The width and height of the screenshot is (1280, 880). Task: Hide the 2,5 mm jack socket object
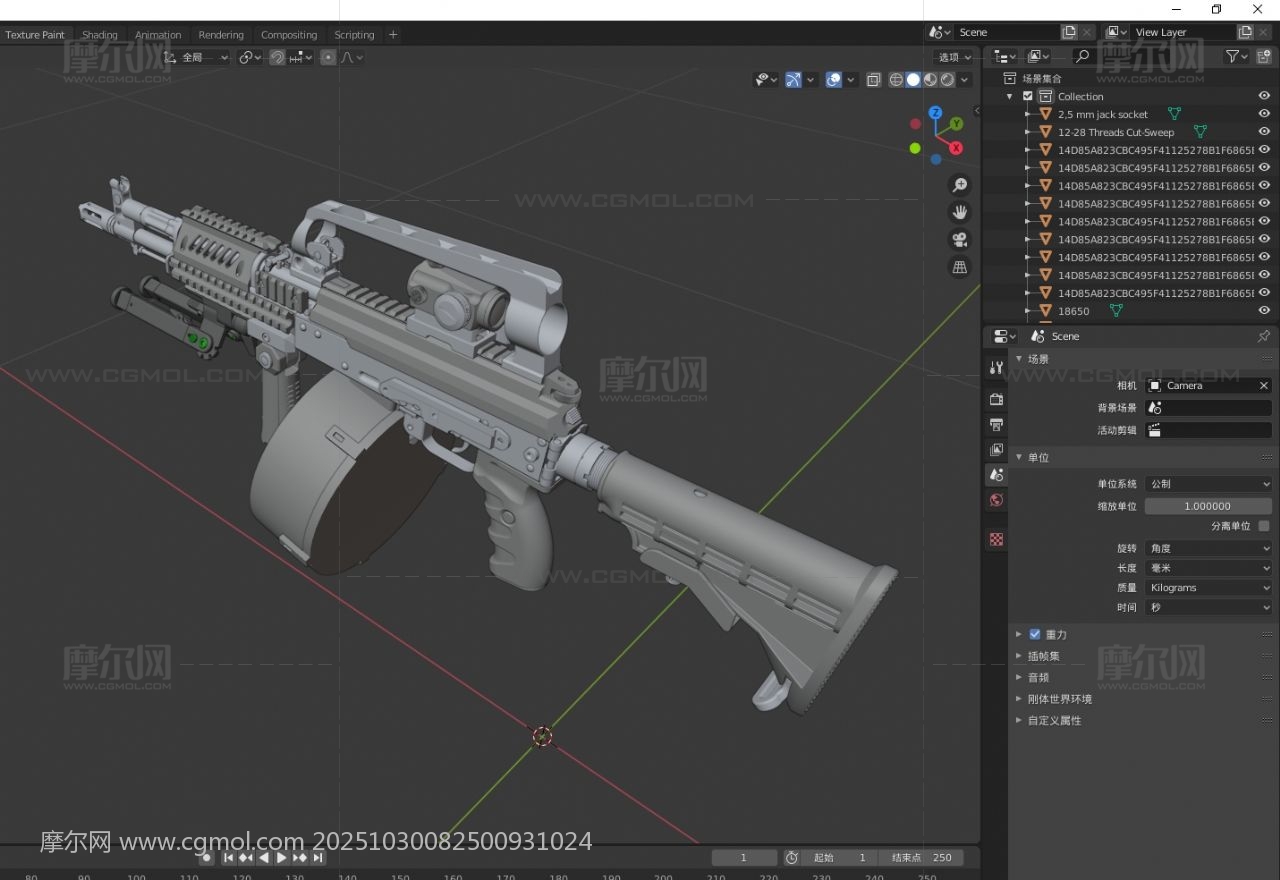1264,114
